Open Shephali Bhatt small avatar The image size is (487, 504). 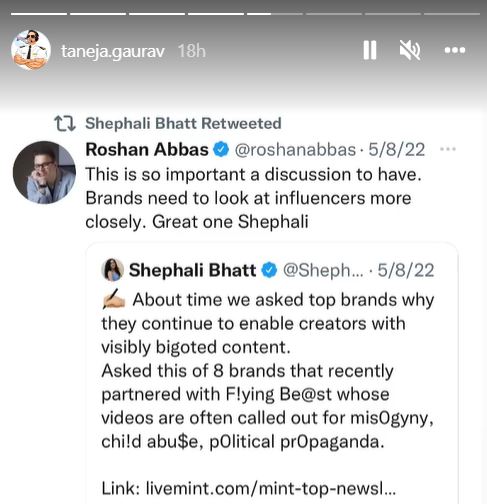[113, 270]
